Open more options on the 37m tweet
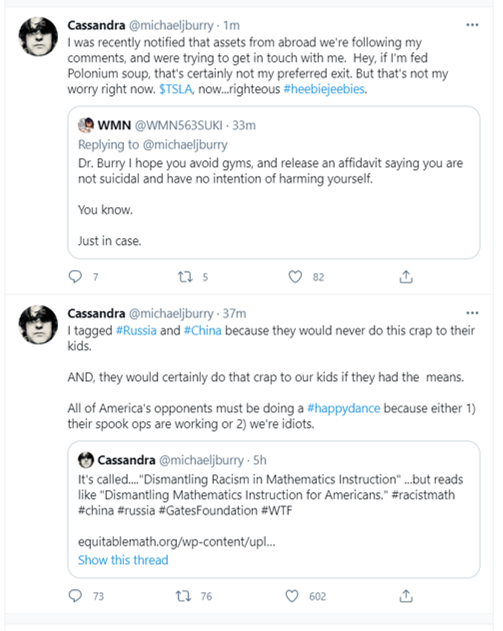The image size is (503, 631). pos(472,313)
